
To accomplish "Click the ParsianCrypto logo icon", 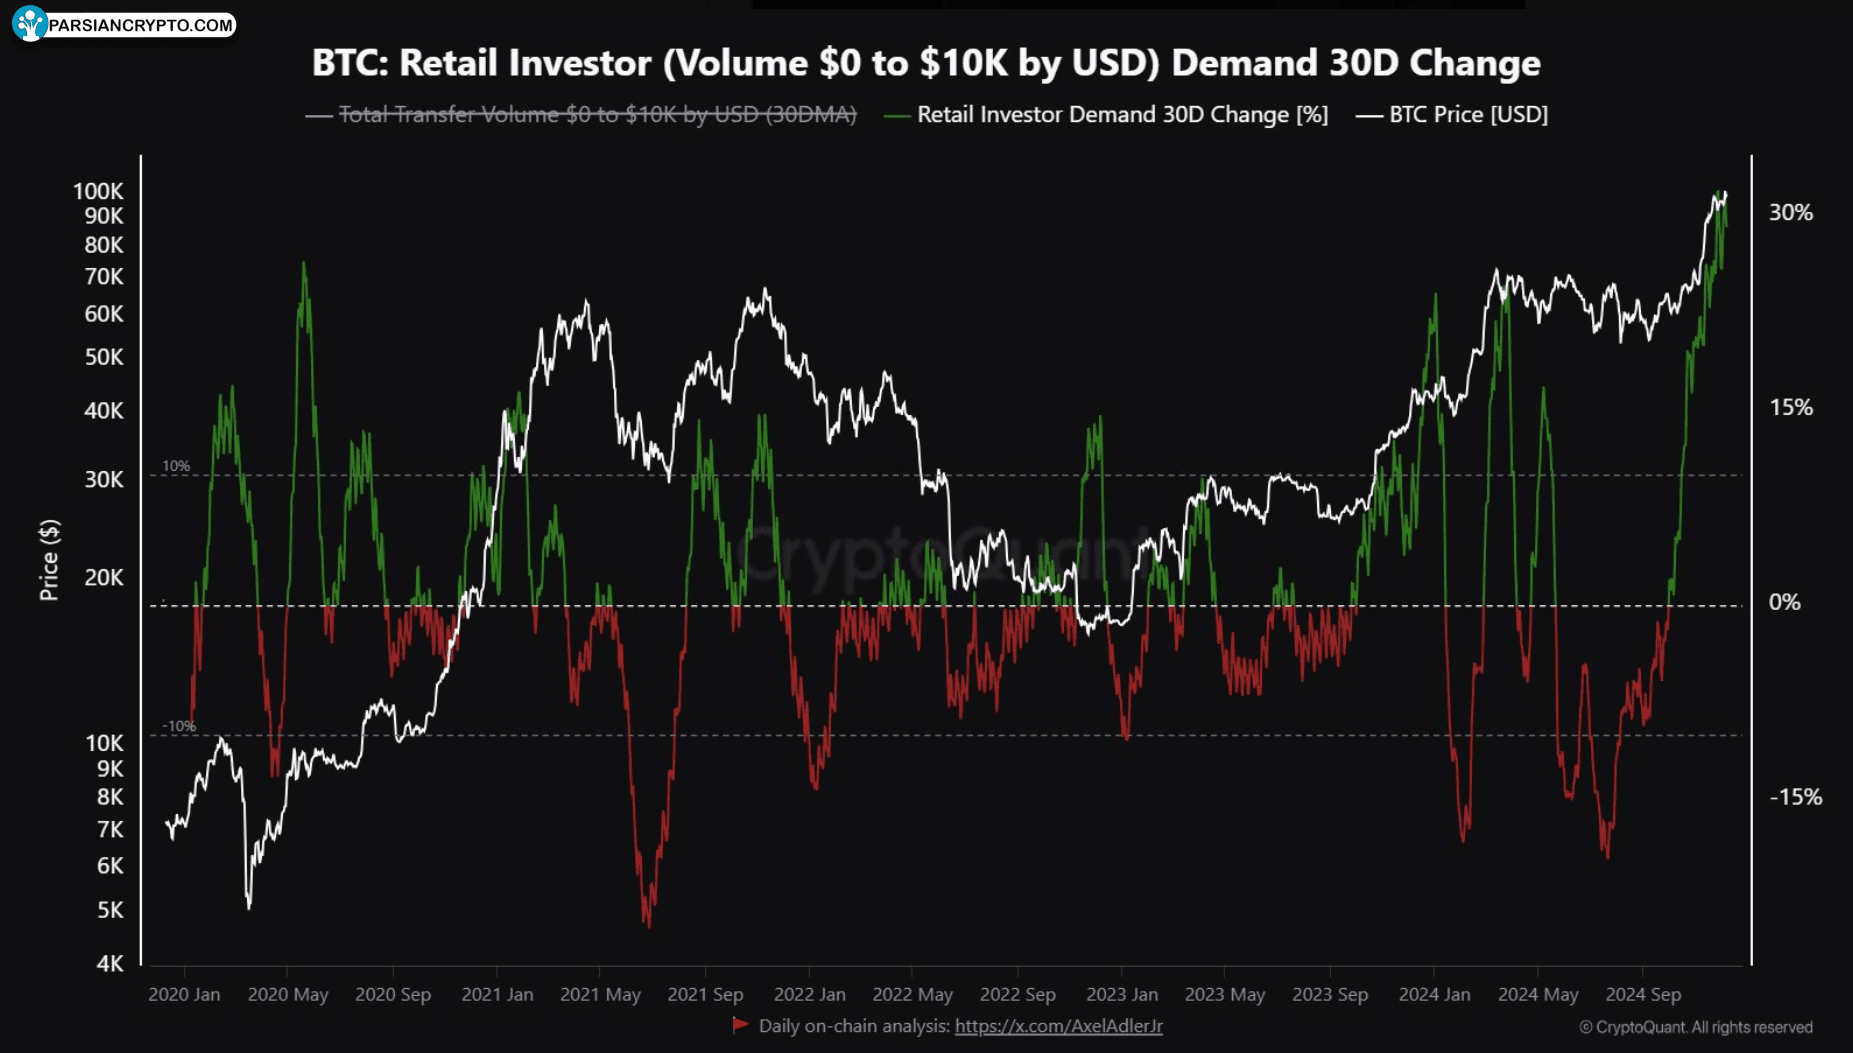I will click(29, 24).
